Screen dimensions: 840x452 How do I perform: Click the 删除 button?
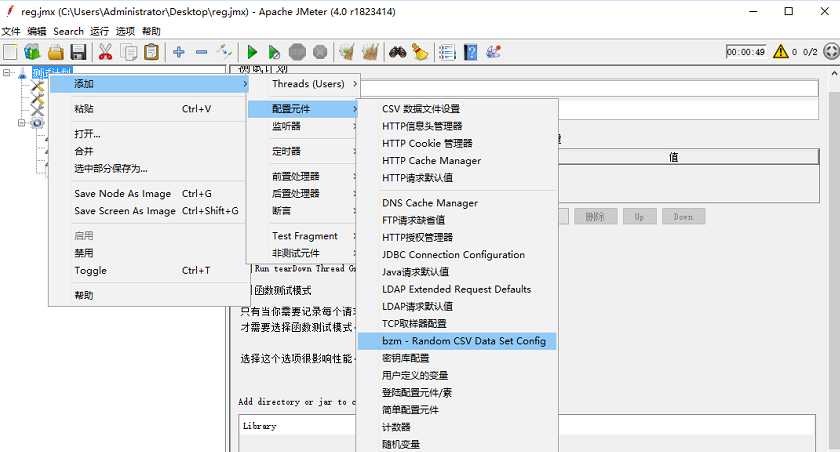[595, 217]
